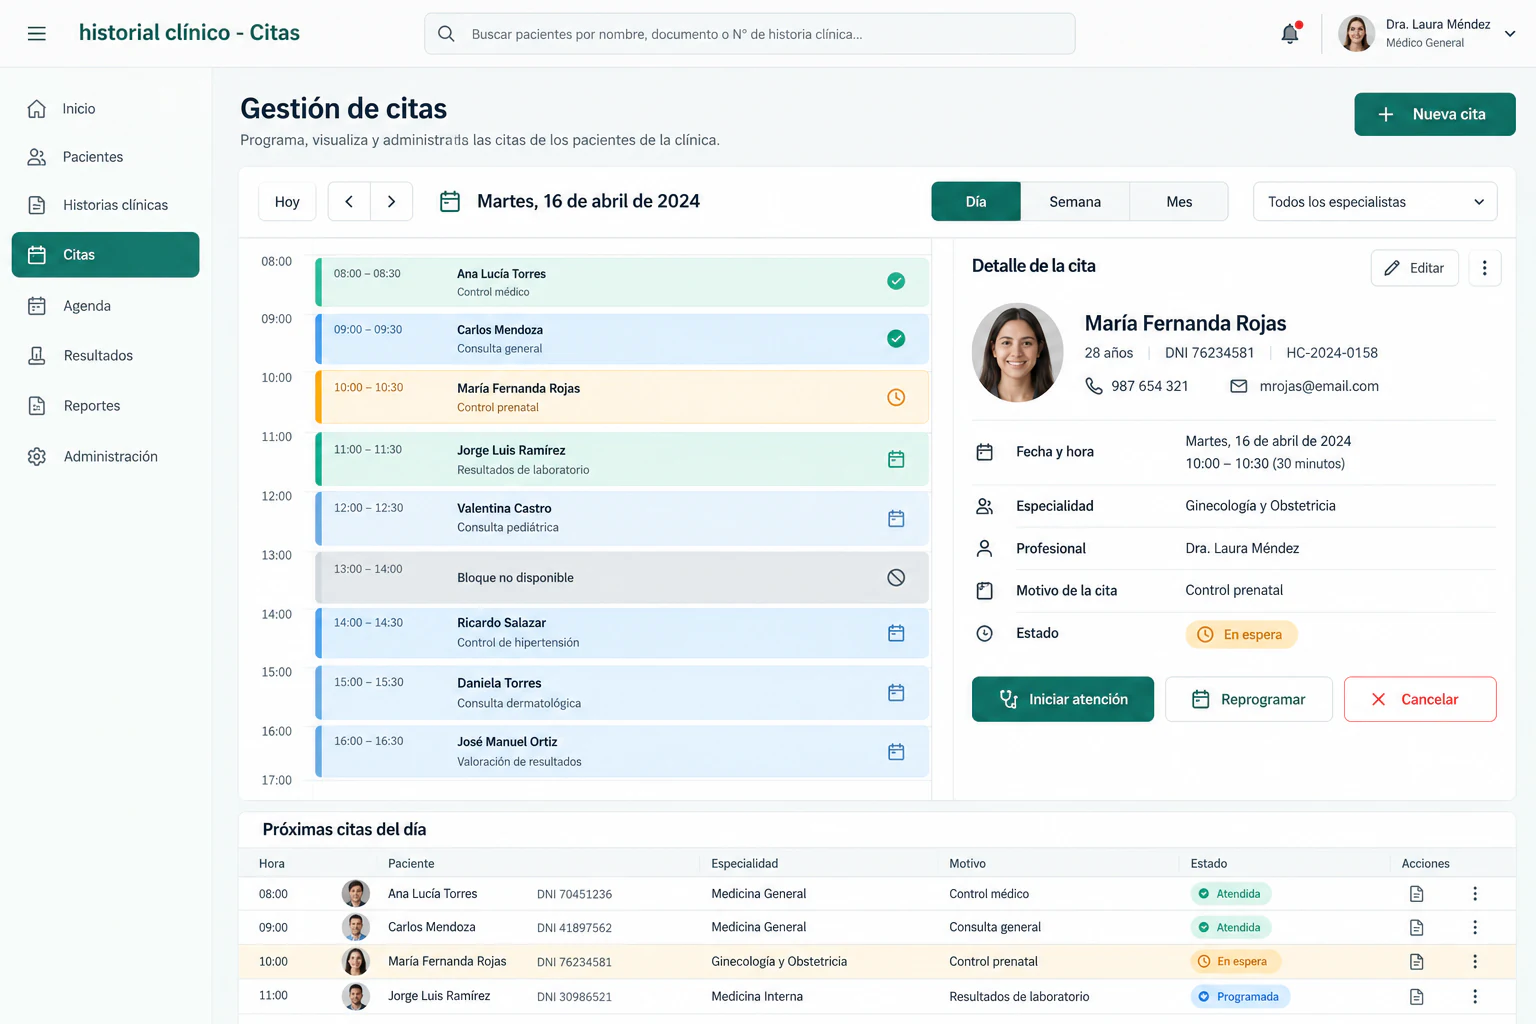Expand Dra. Laura Méndez account menu
Image resolution: width=1536 pixels, height=1024 pixels.
(1510, 33)
